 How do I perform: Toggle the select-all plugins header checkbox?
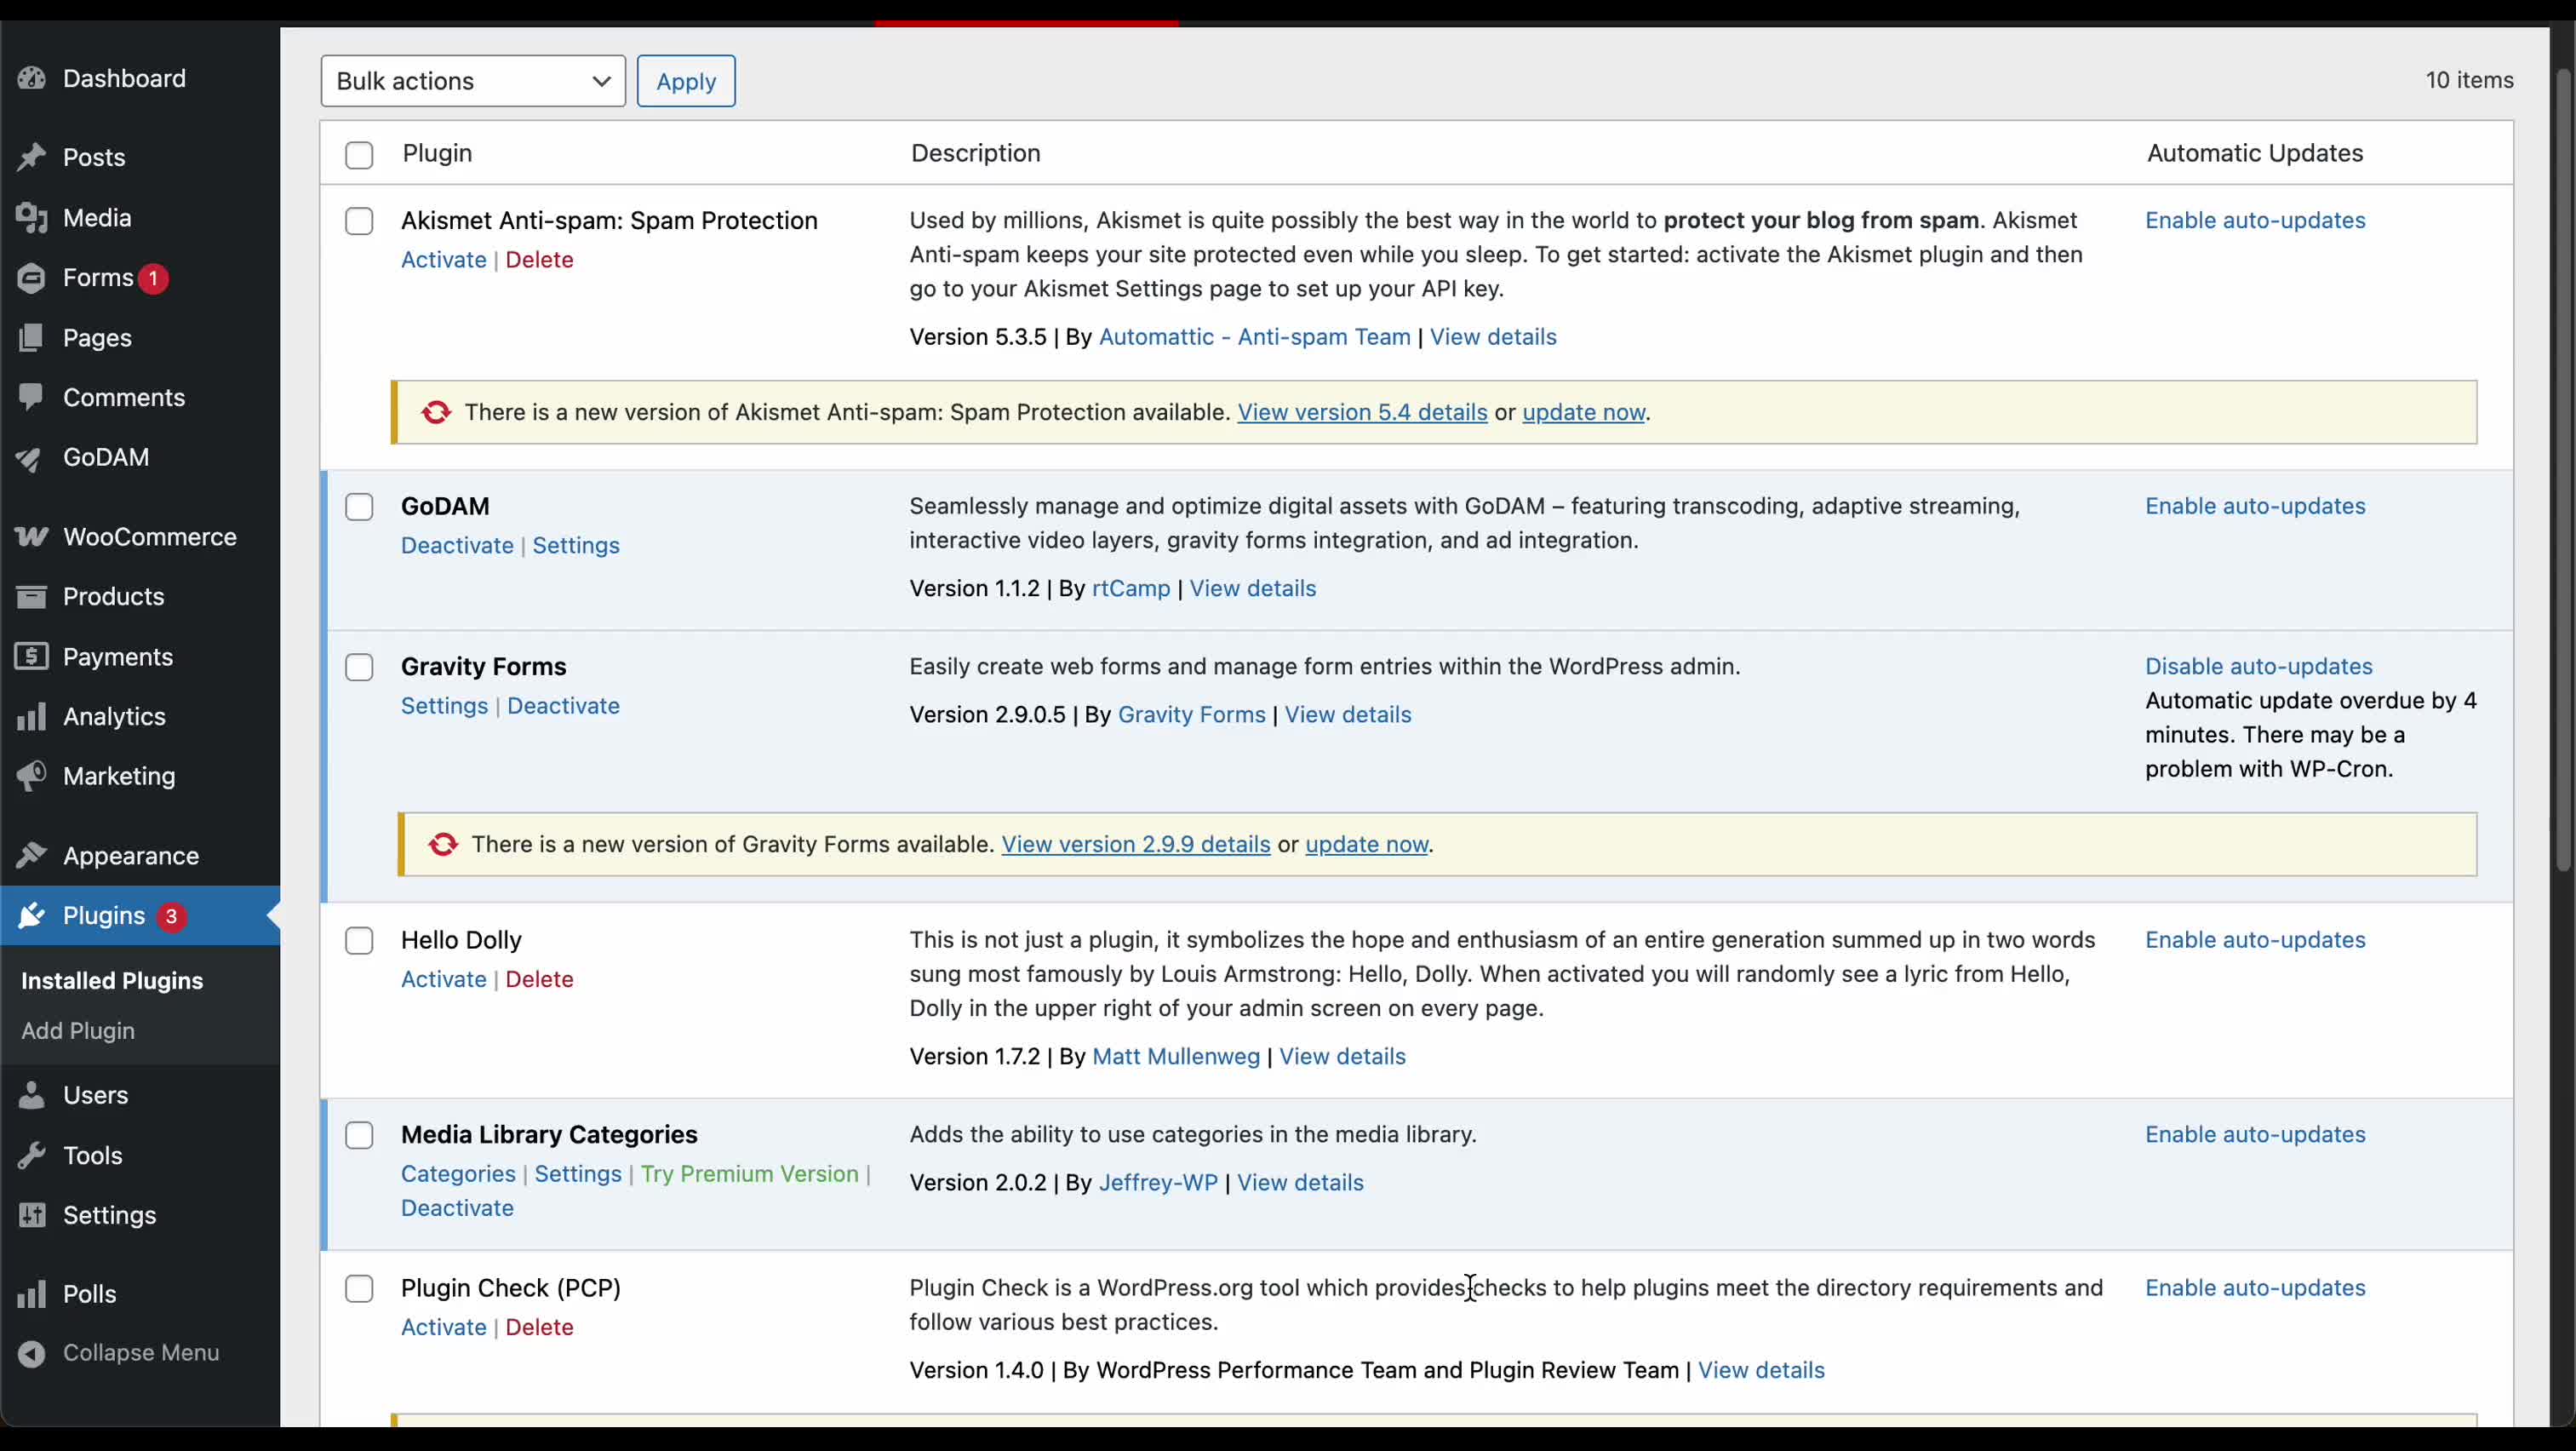359,155
